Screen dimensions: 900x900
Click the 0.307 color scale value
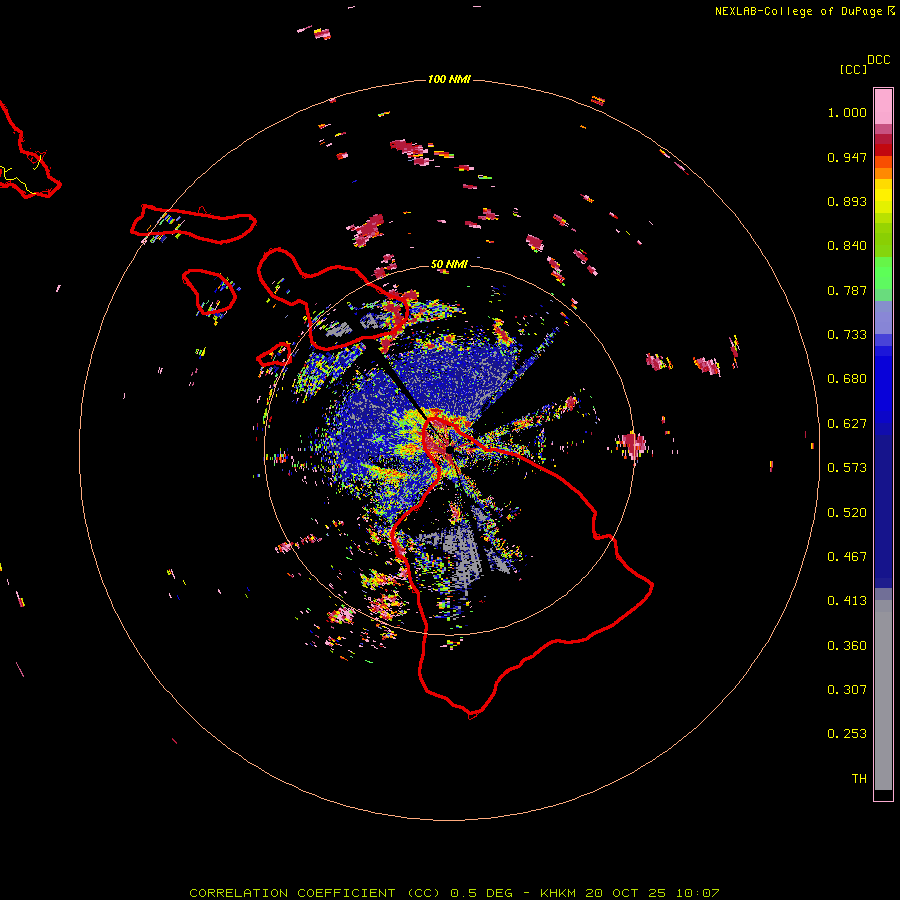tap(847, 690)
